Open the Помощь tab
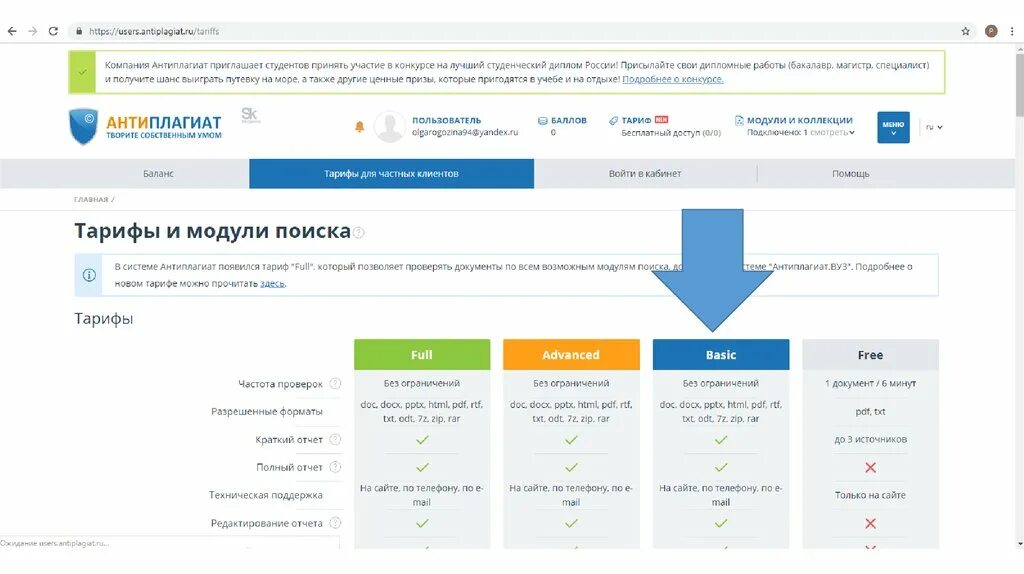 [x=850, y=174]
